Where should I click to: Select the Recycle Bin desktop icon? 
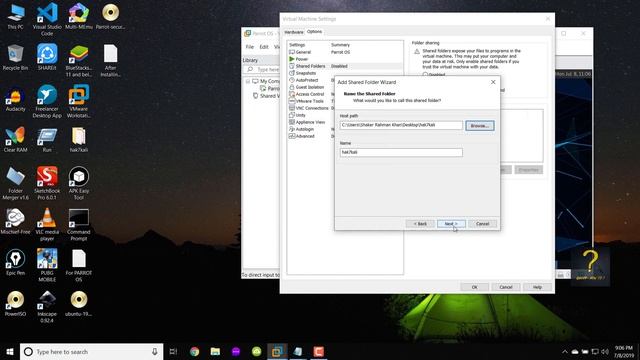(x=16, y=58)
